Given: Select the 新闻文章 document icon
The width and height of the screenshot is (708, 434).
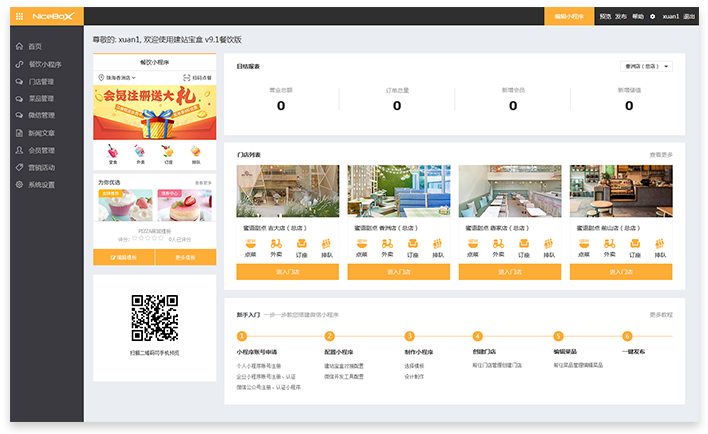Looking at the screenshot, I should [19, 133].
